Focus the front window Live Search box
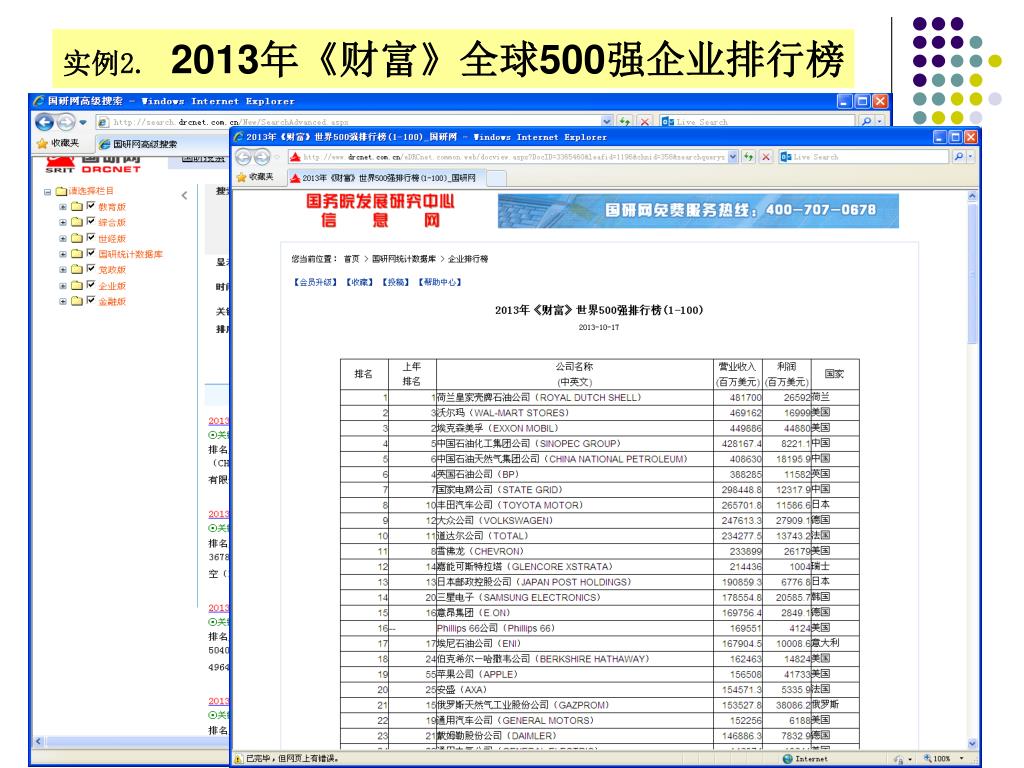The width and height of the screenshot is (1024, 768). tap(863, 157)
